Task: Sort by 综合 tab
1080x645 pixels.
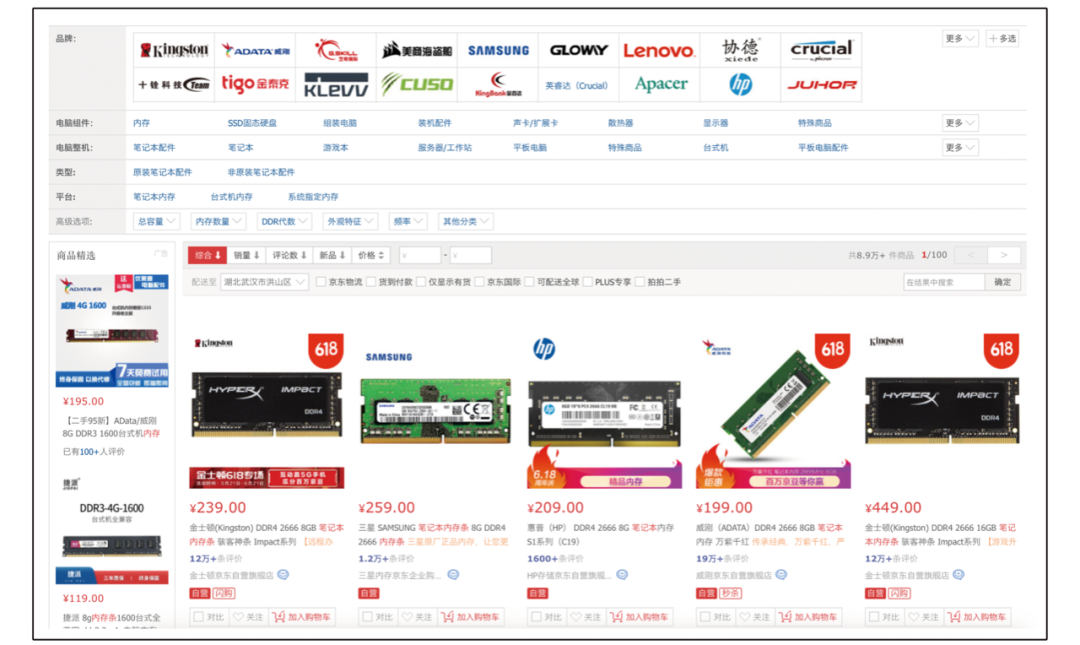Action: 207,255
